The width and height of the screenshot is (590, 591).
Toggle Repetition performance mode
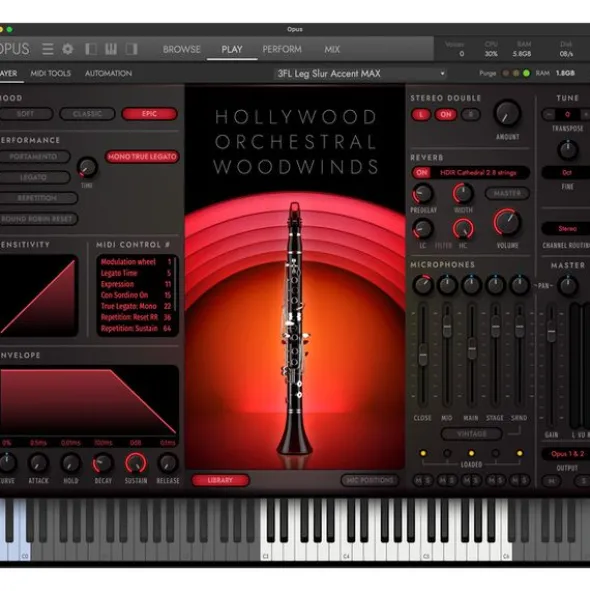(x=38, y=198)
